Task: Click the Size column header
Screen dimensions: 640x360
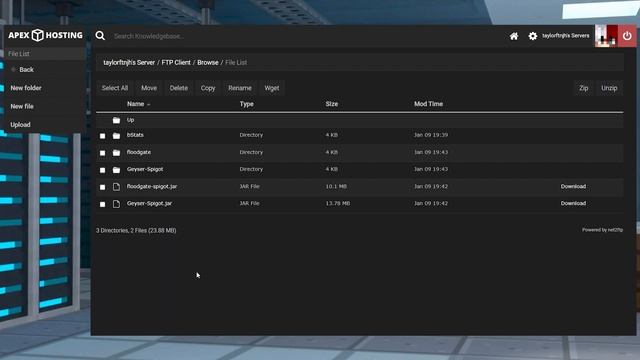Action: pos(331,104)
